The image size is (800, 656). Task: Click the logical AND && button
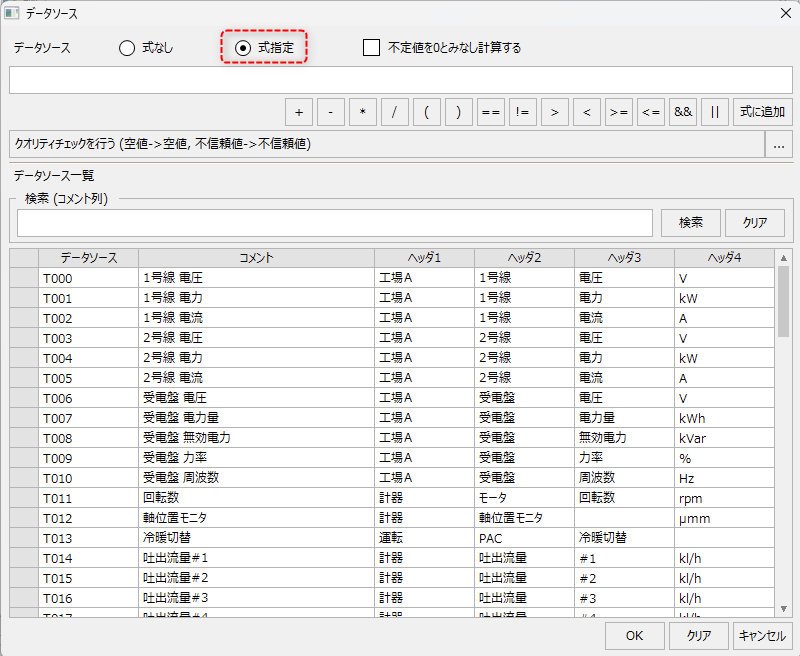(683, 112)
